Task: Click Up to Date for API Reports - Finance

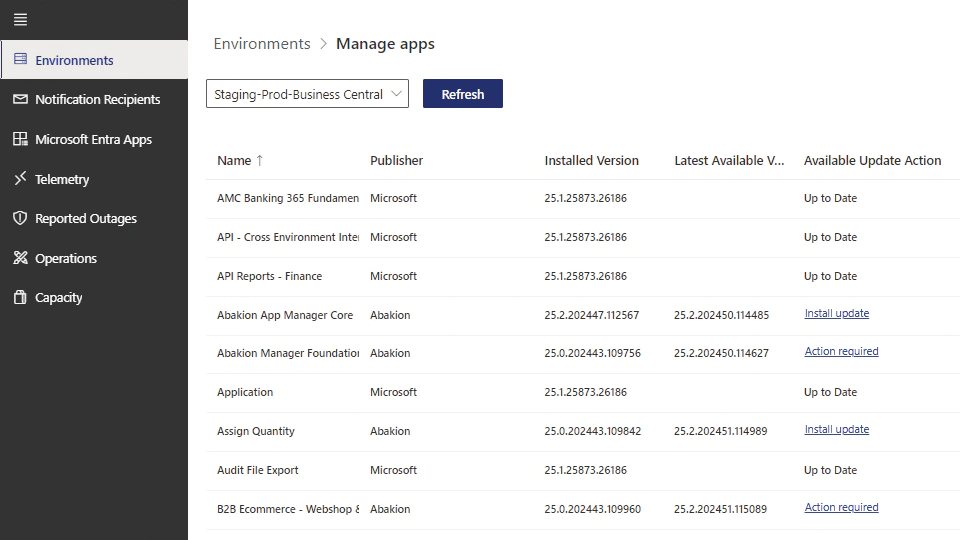Action: tap(830, 276)
